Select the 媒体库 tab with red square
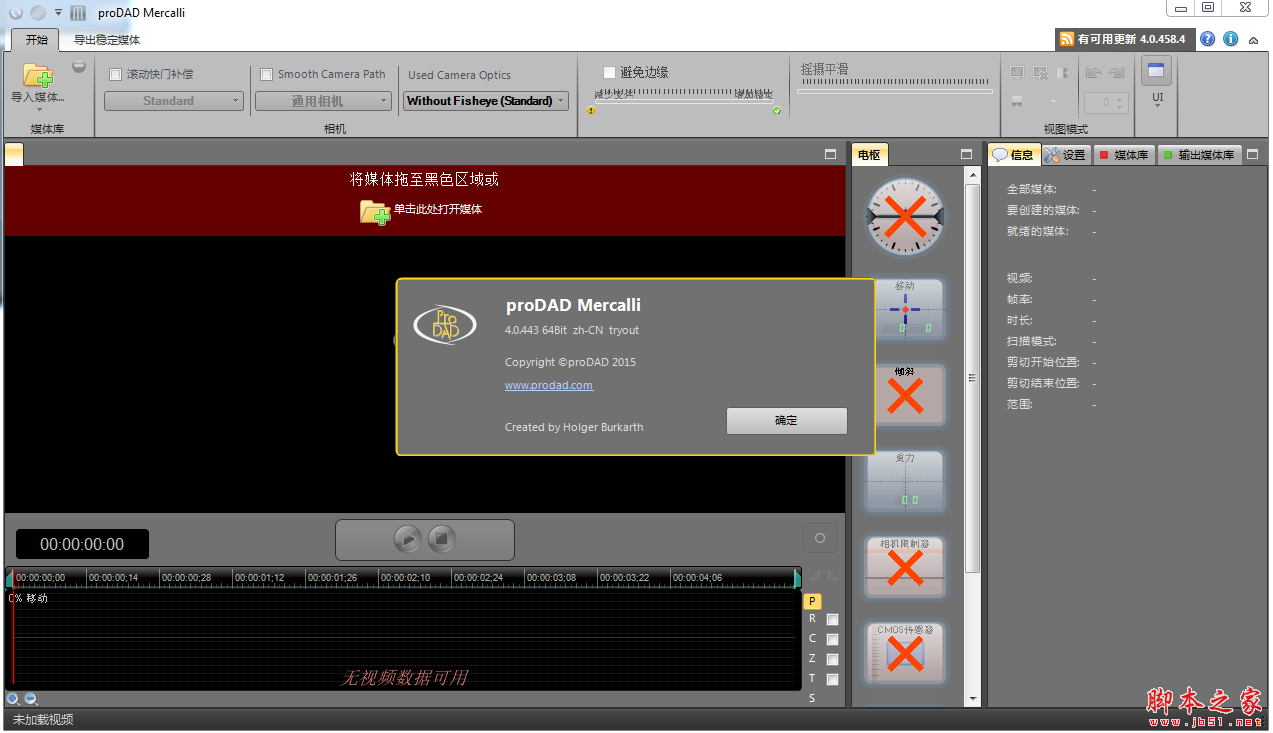1273x733 pixels. [1124, 155]
